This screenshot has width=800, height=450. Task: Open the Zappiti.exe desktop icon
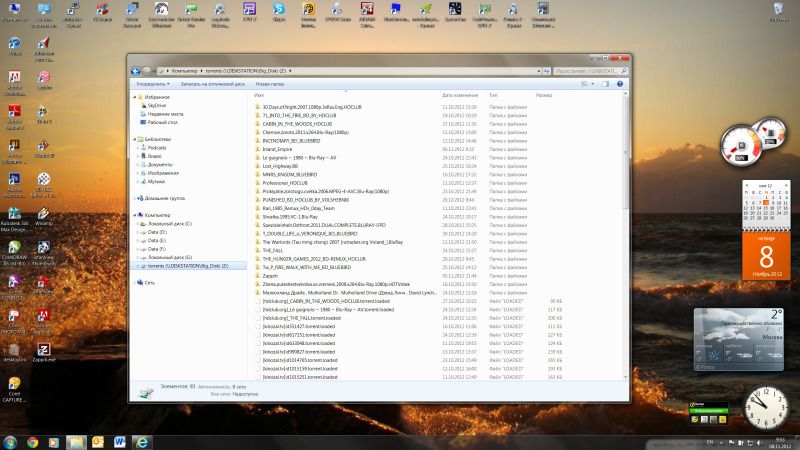43,352
